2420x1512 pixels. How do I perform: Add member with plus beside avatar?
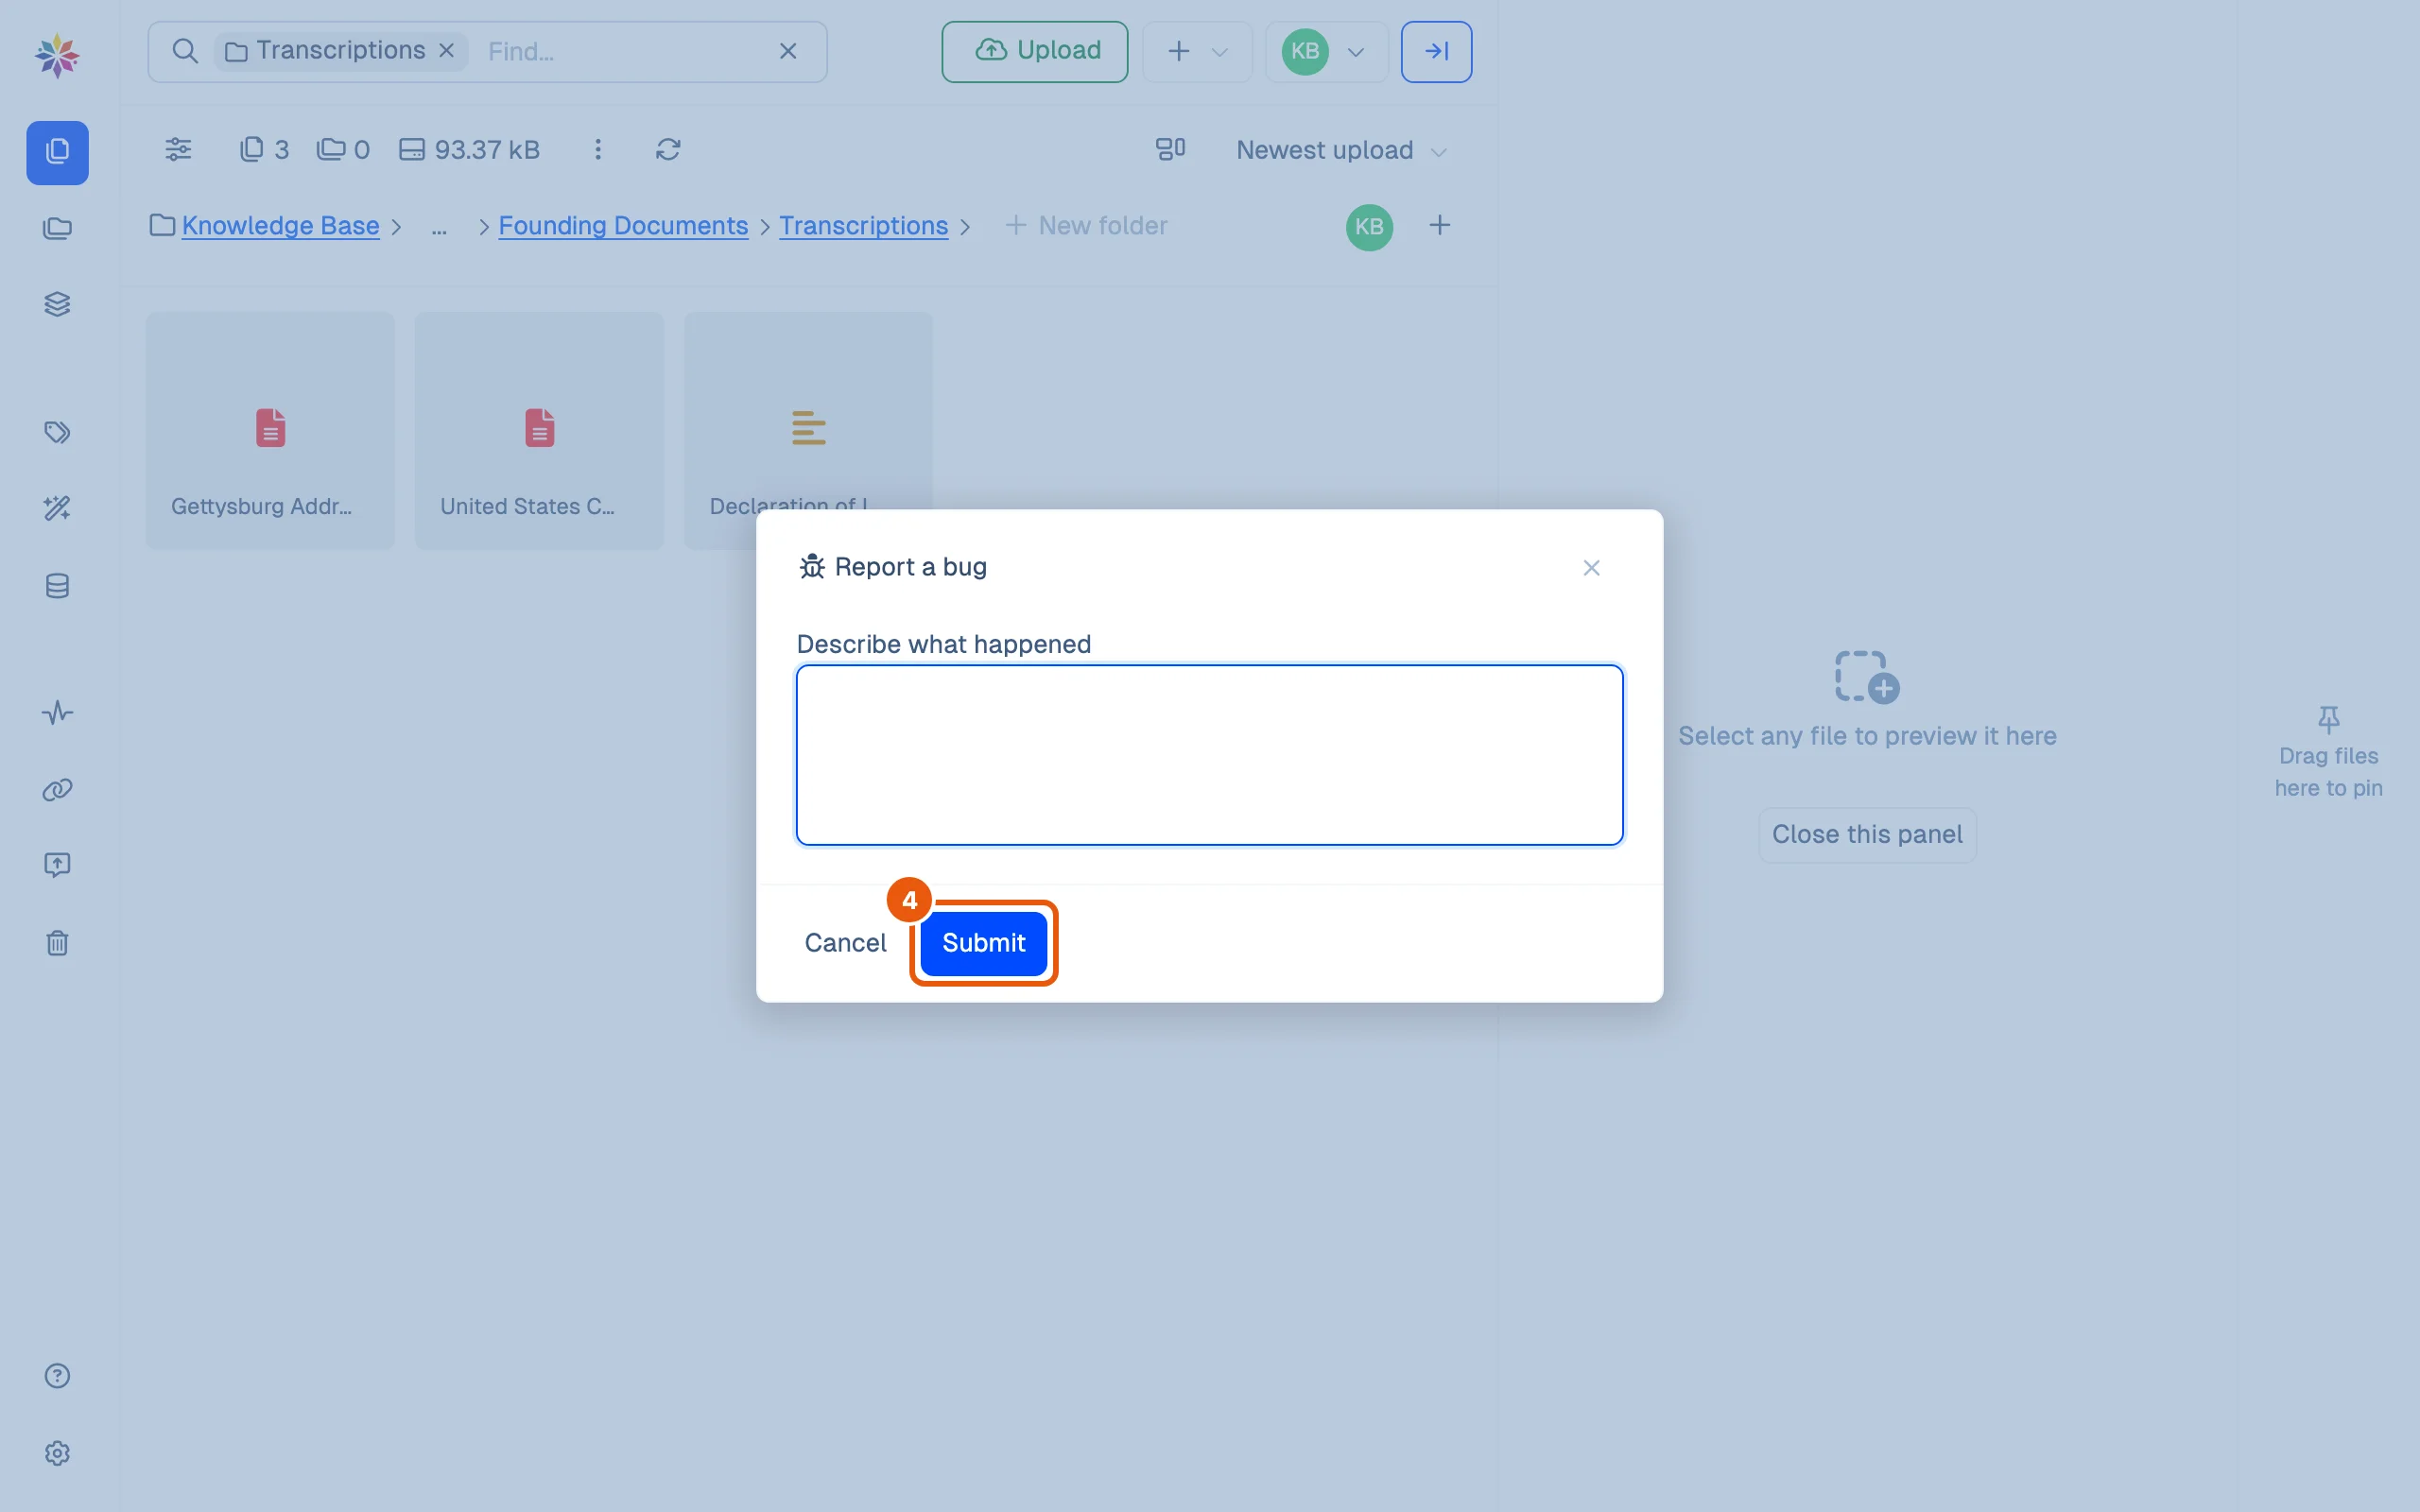(x=1439, y=226)
